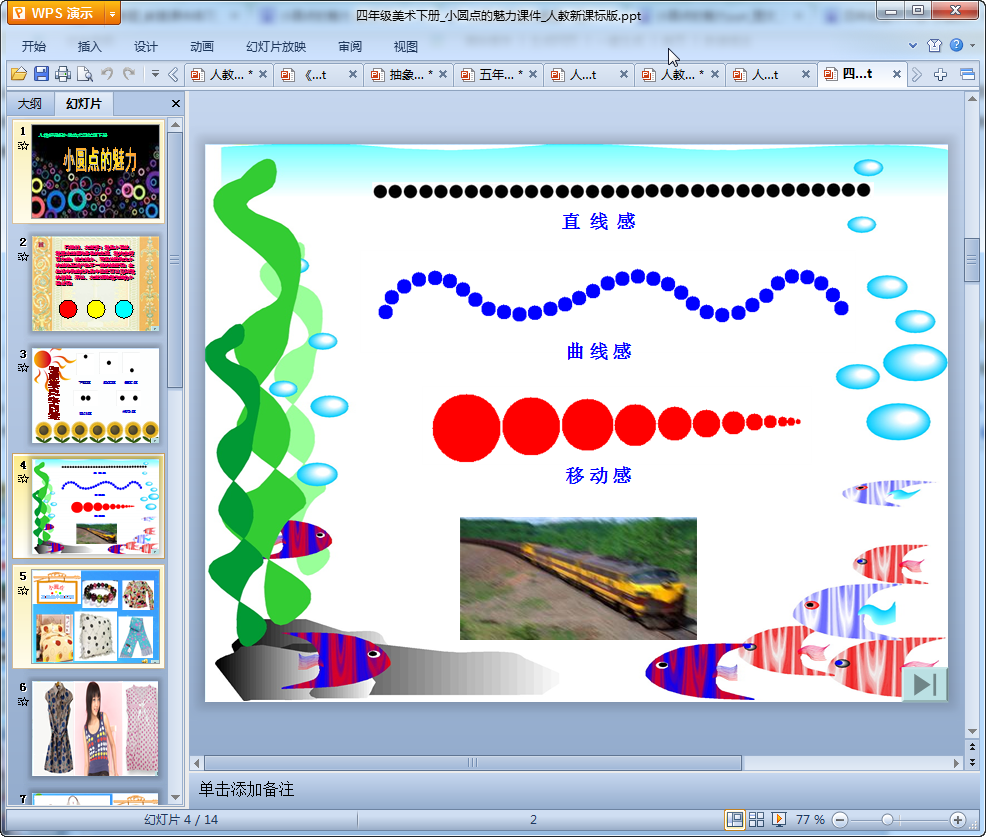Click the vertical scrollbar up arrow in editing area

(x=972, y=99)
